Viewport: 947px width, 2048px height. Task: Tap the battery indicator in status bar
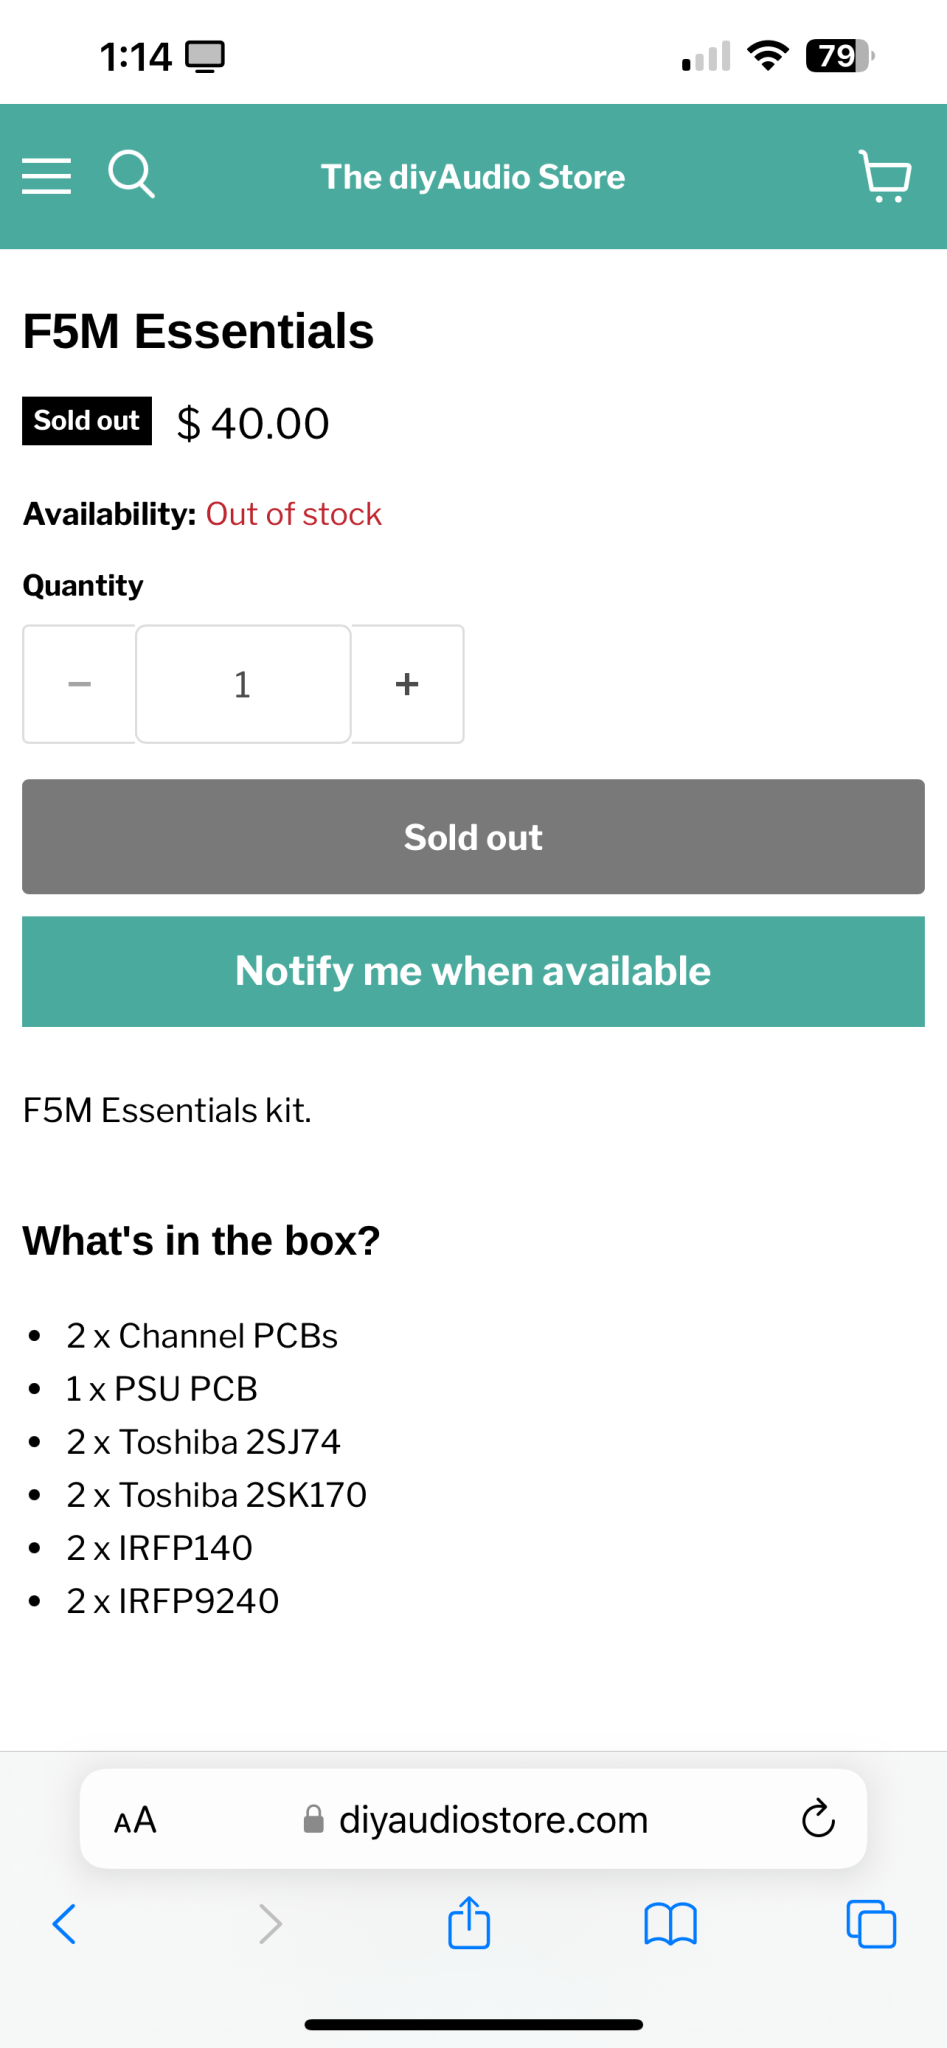point(840,56)
